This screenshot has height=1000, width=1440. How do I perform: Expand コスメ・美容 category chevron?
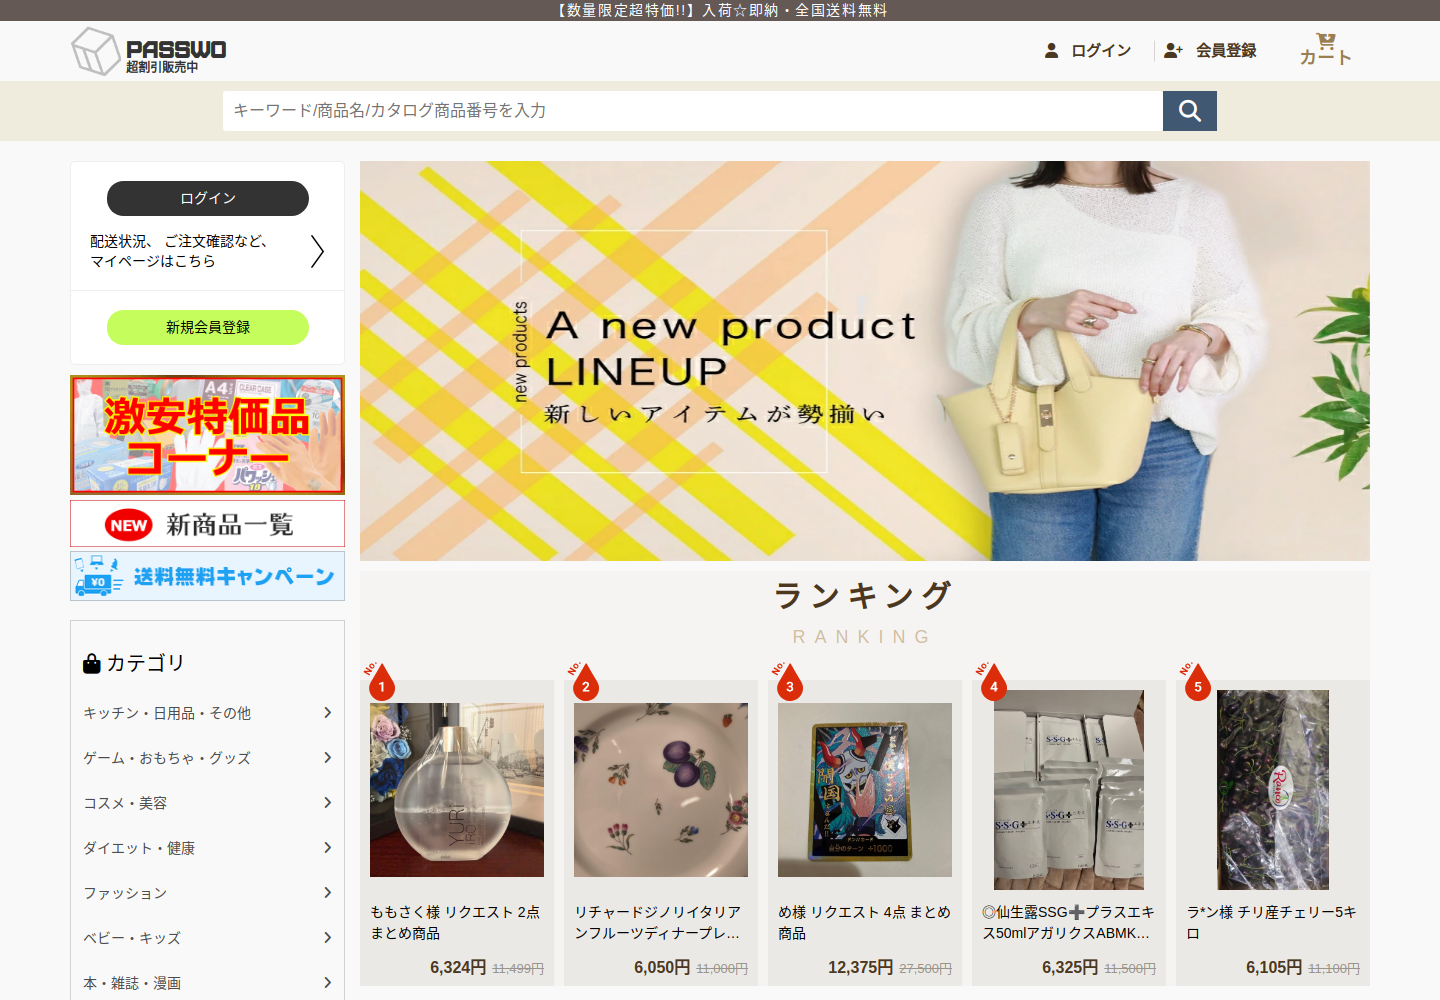tap(327, 802)
